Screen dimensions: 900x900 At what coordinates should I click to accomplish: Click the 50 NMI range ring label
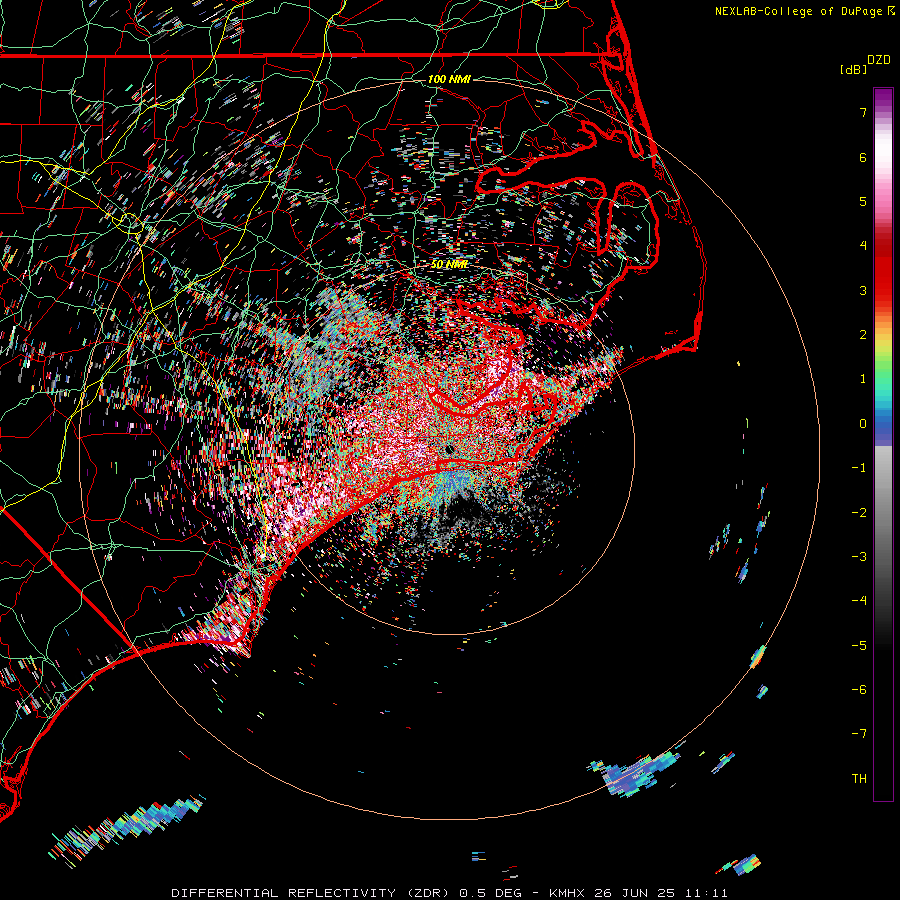point(449,264)
